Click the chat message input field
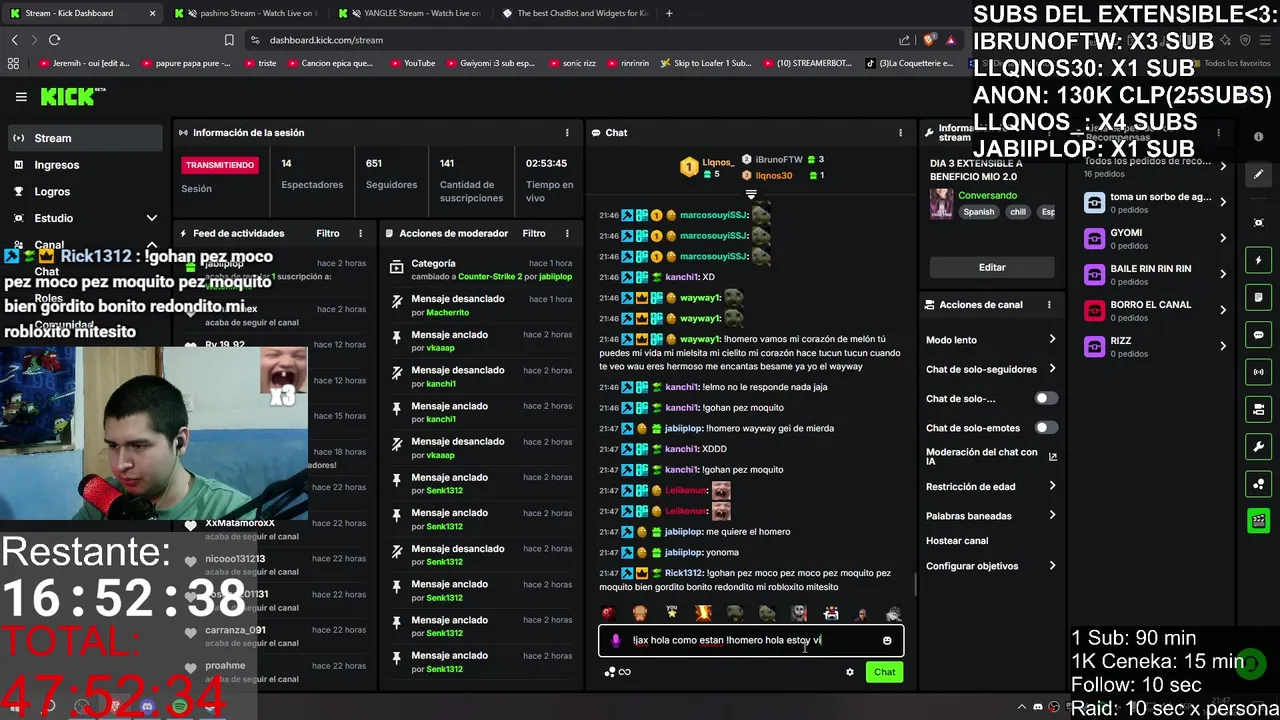 pos(750,641)
